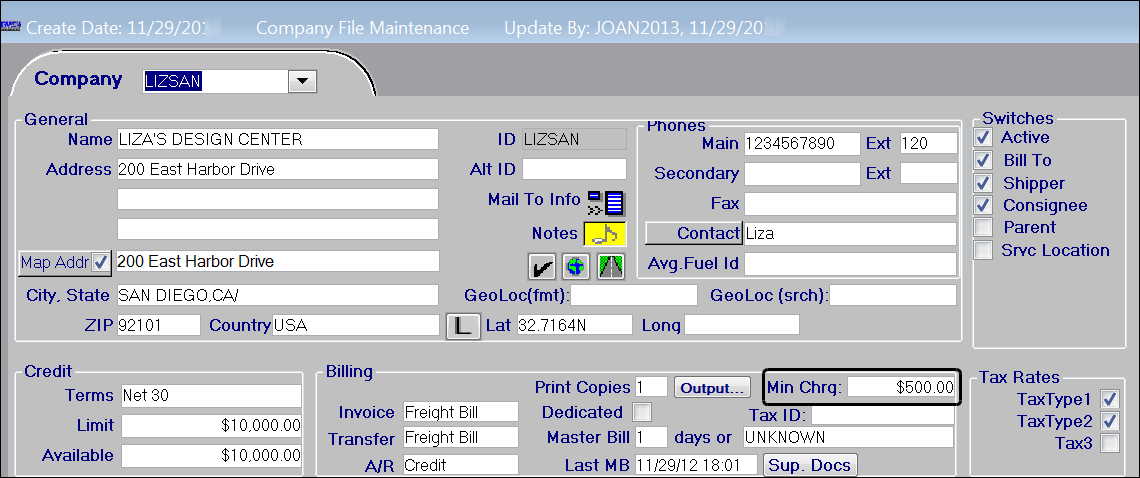Click the Alt ID field

[574, 169]
